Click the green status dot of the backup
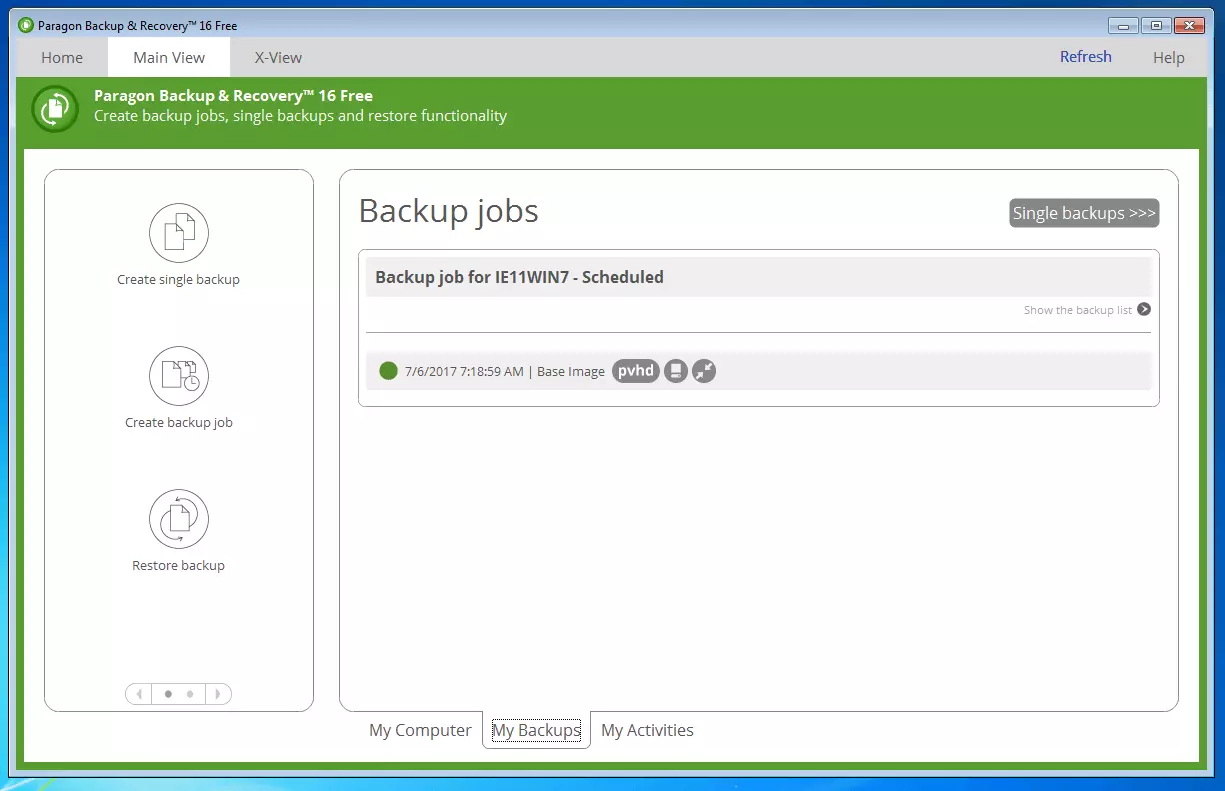This screenshot has width=1225, height=791. (x=389, y=371)
